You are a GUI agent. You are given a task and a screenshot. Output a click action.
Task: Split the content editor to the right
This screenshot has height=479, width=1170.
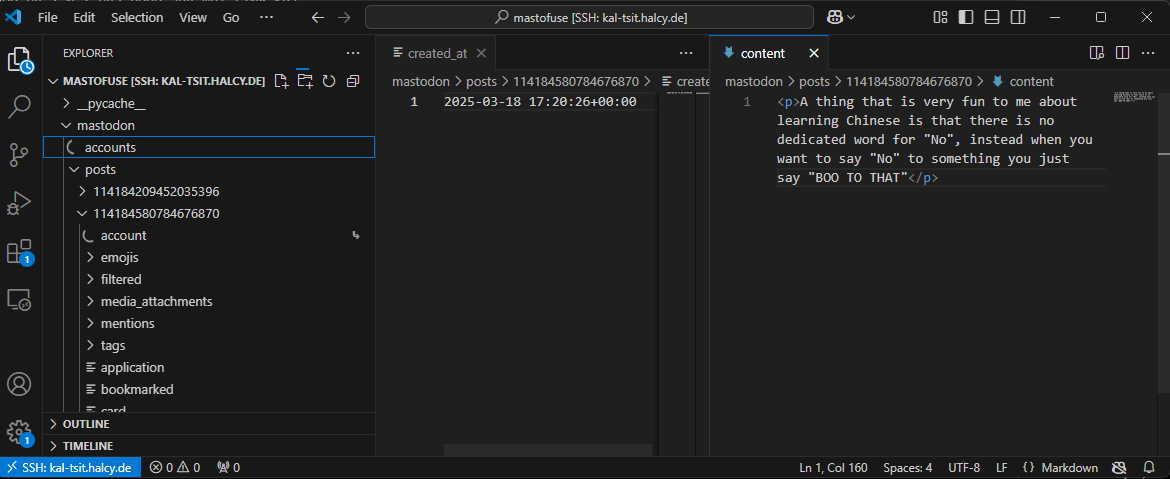click(x=1122, y=53)
